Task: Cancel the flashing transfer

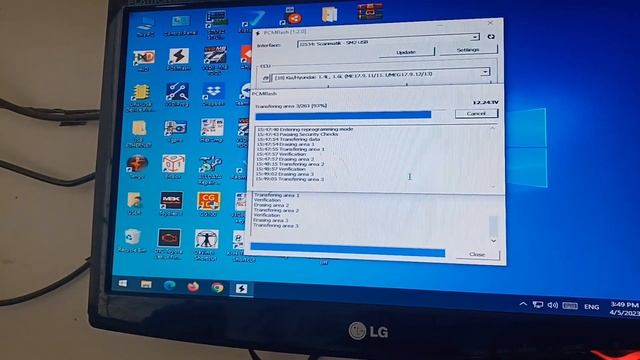Action: 476,113
